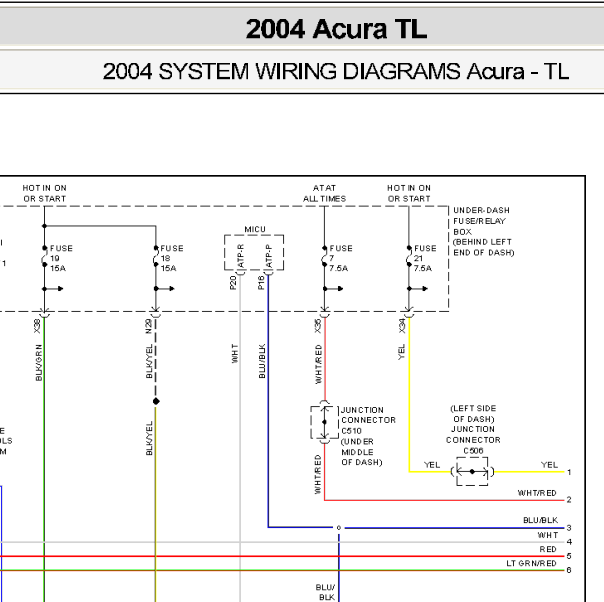Click the C506 junction connector symbol
Viewport: 604px width, 602px height.
coord(472,471)
